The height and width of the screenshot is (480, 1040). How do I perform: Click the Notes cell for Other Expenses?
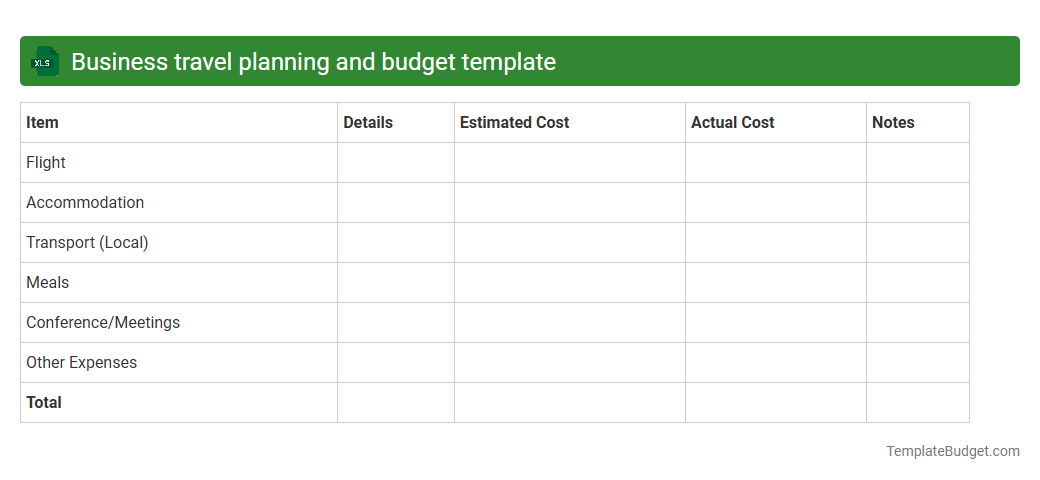(918, 363)
